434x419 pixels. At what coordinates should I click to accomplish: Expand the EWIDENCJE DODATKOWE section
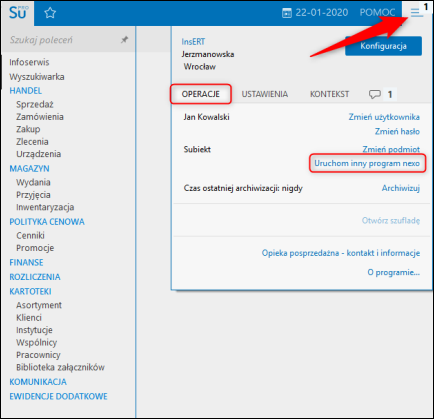(x=58, y=397)
